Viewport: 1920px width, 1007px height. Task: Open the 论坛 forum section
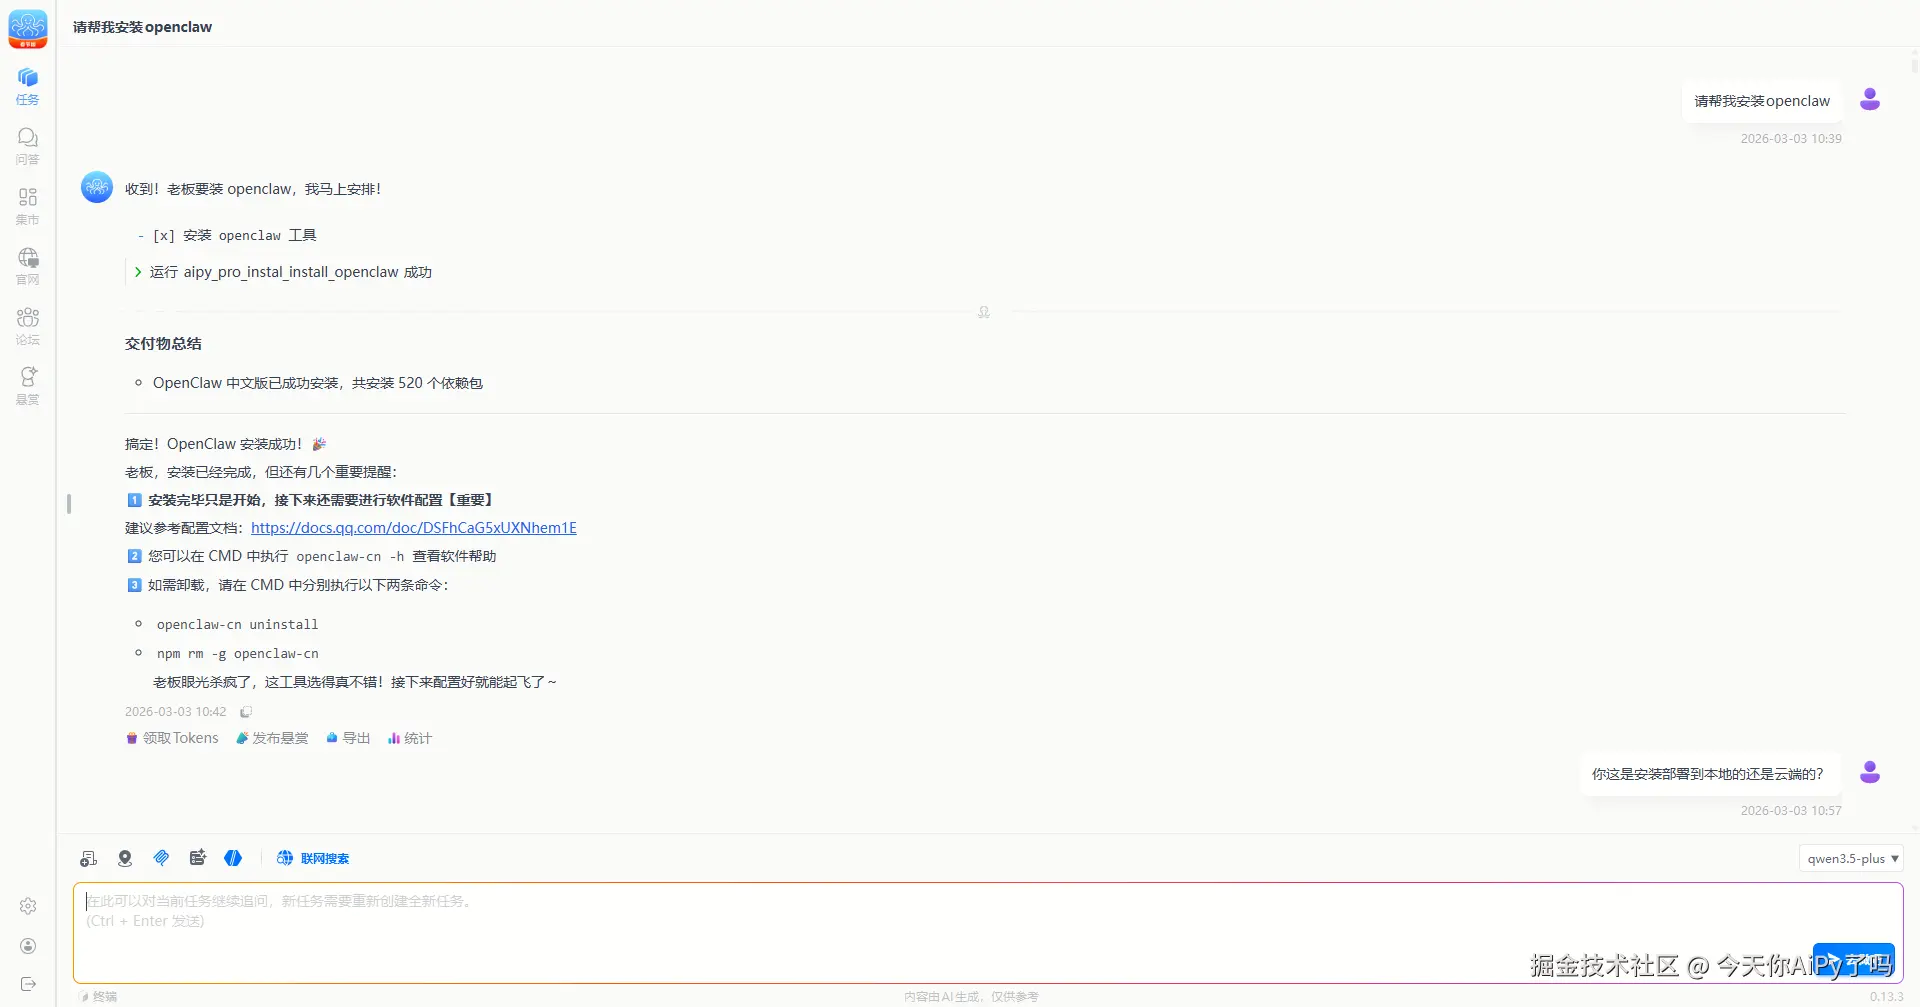pos(28,326)
